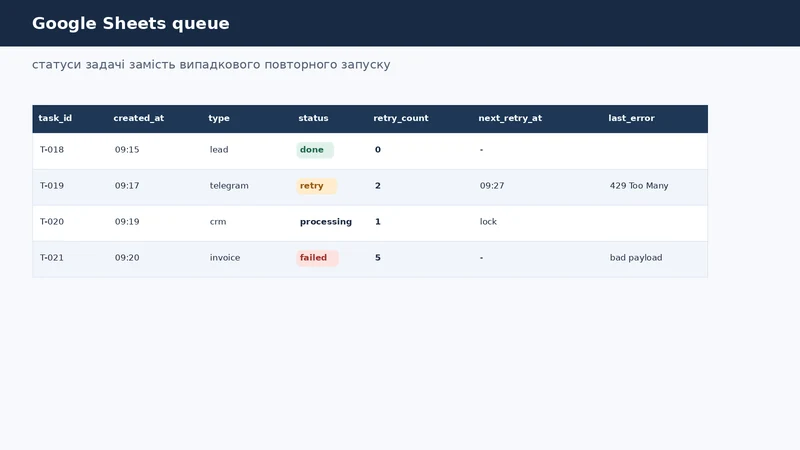Click the 'bad payload' error cell
800x450 pixels.
pos(636,258)
